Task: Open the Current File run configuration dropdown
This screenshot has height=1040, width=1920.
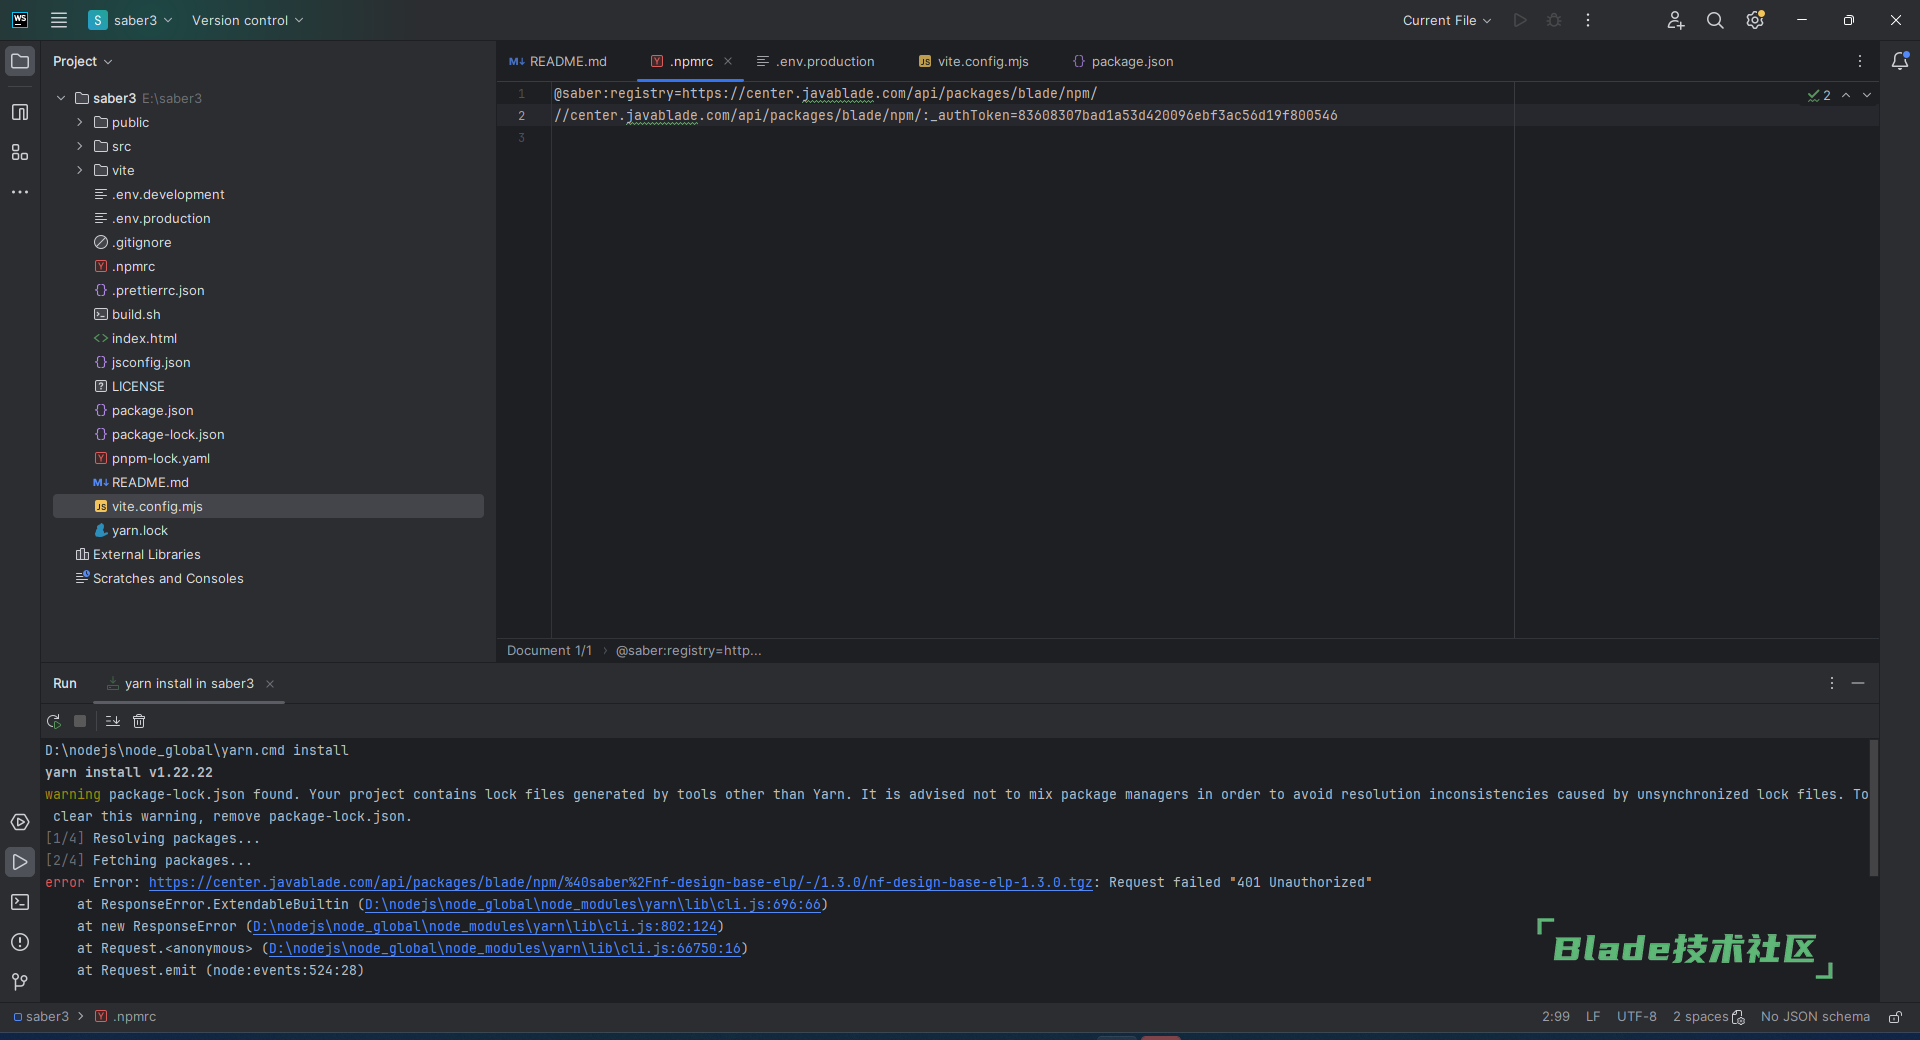Action: (1446, 20)
